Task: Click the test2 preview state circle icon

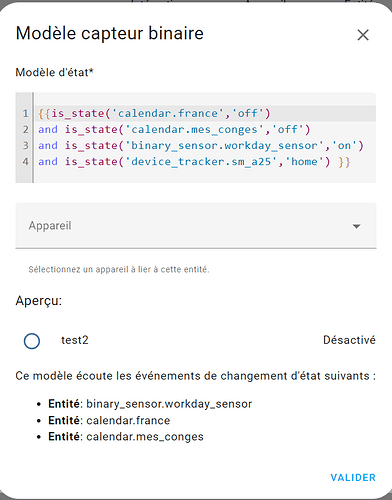Action: point(32,341)
